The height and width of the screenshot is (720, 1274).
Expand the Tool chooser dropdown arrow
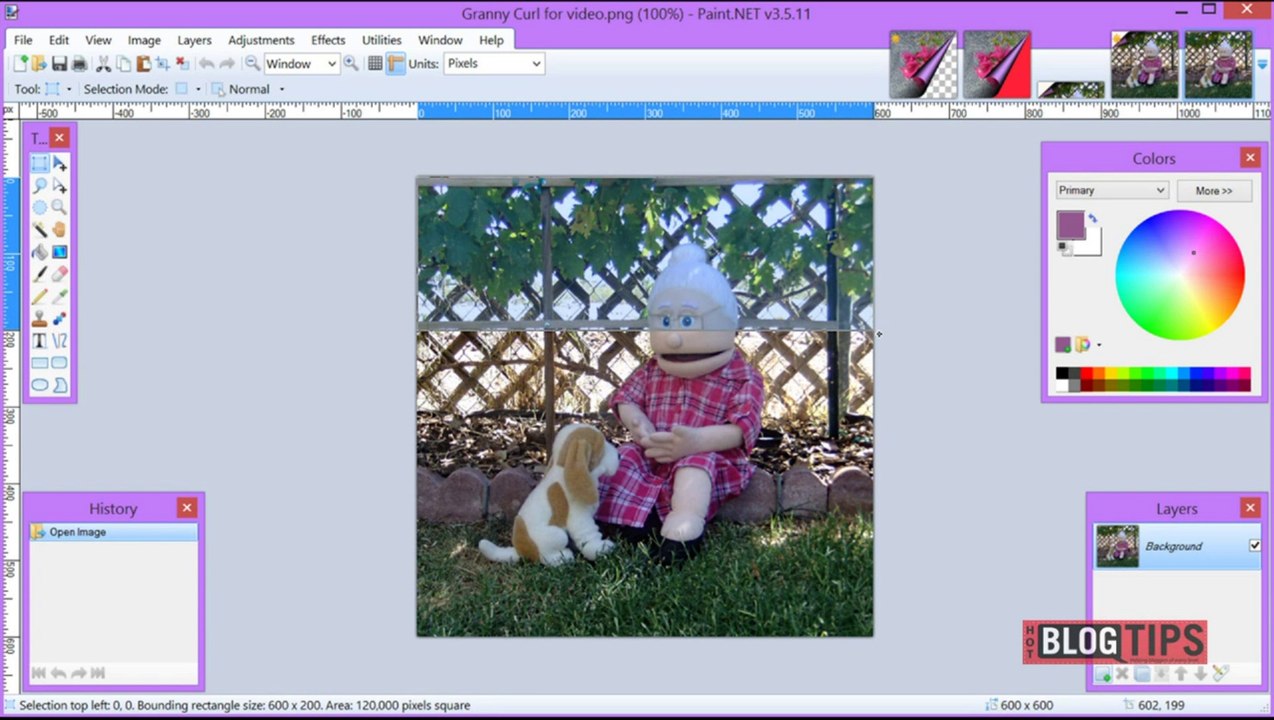coord(69,89)
